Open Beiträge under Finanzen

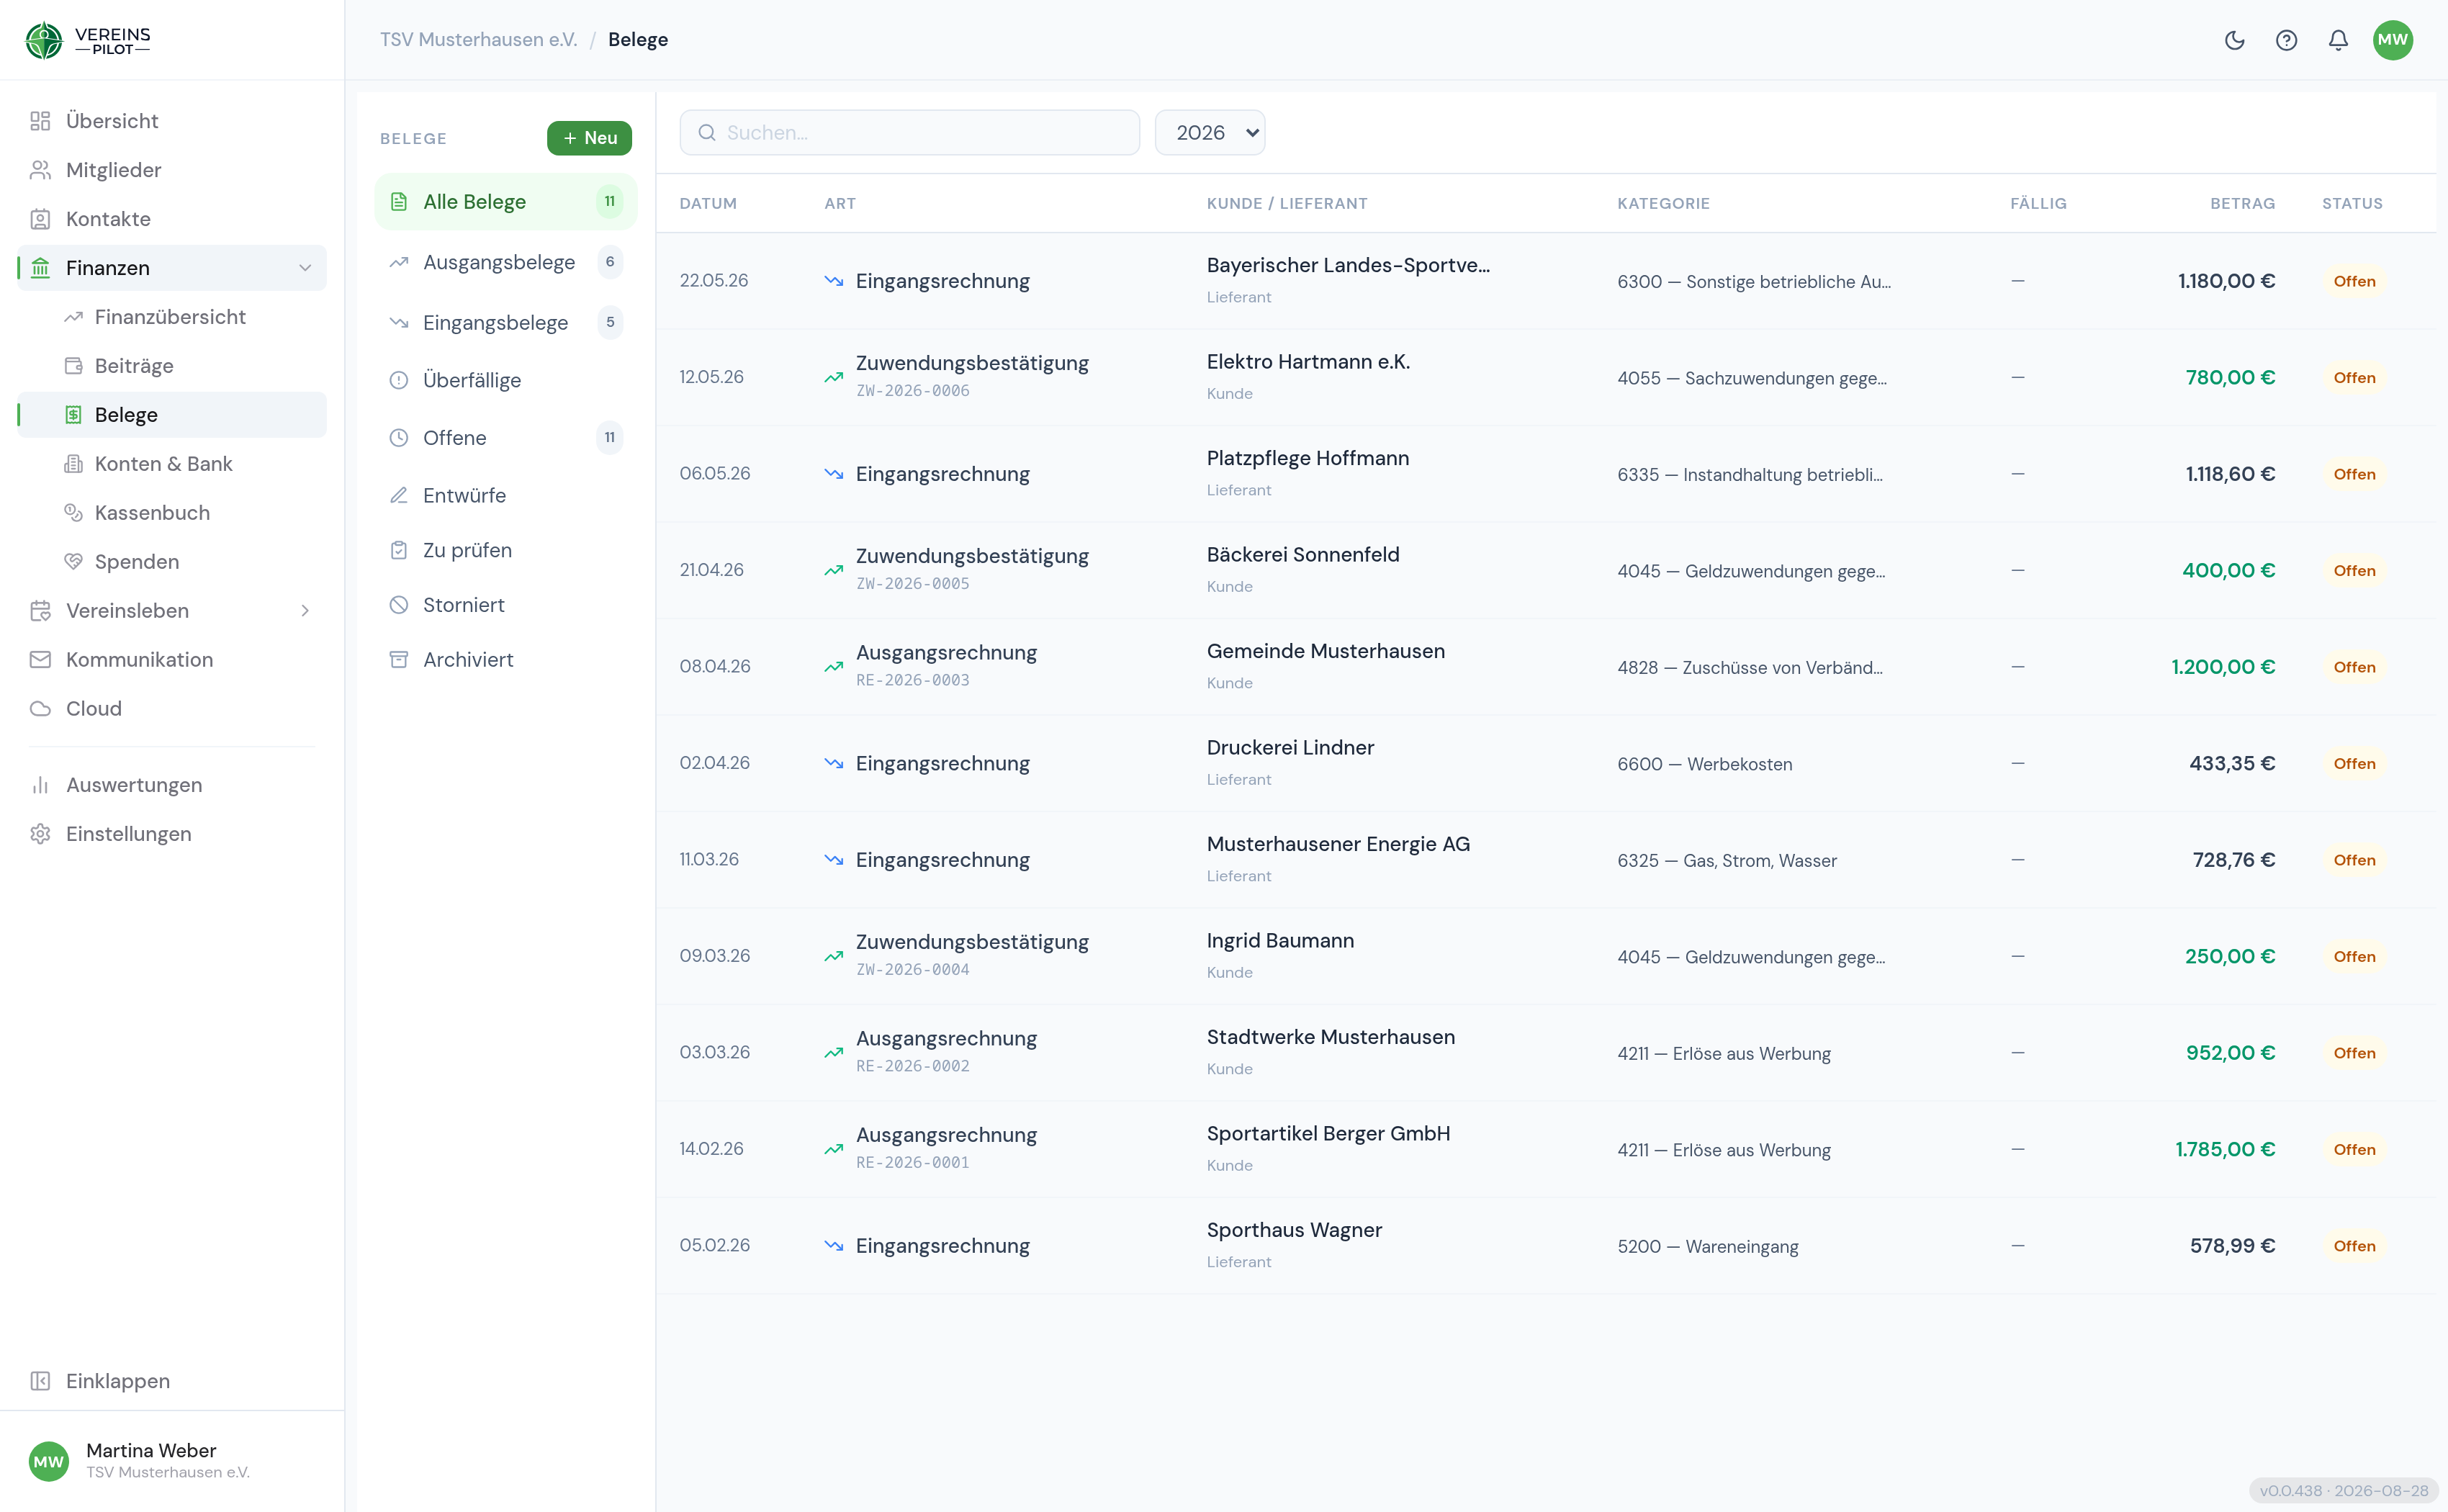[x=172, y=366]
